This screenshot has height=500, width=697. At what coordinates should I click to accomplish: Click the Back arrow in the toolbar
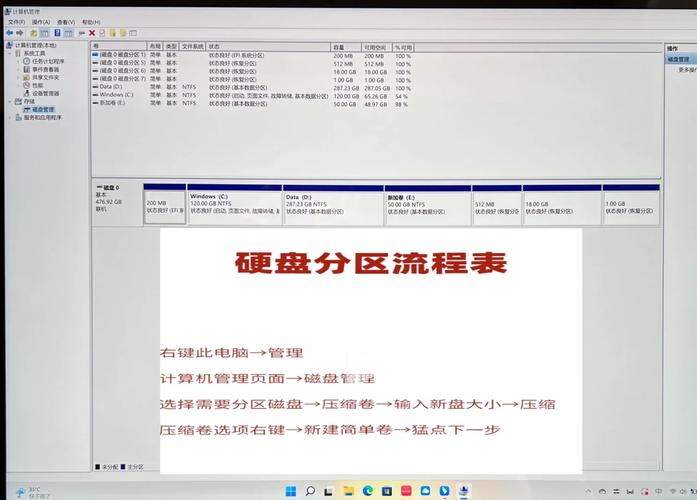tap(9, 33)
